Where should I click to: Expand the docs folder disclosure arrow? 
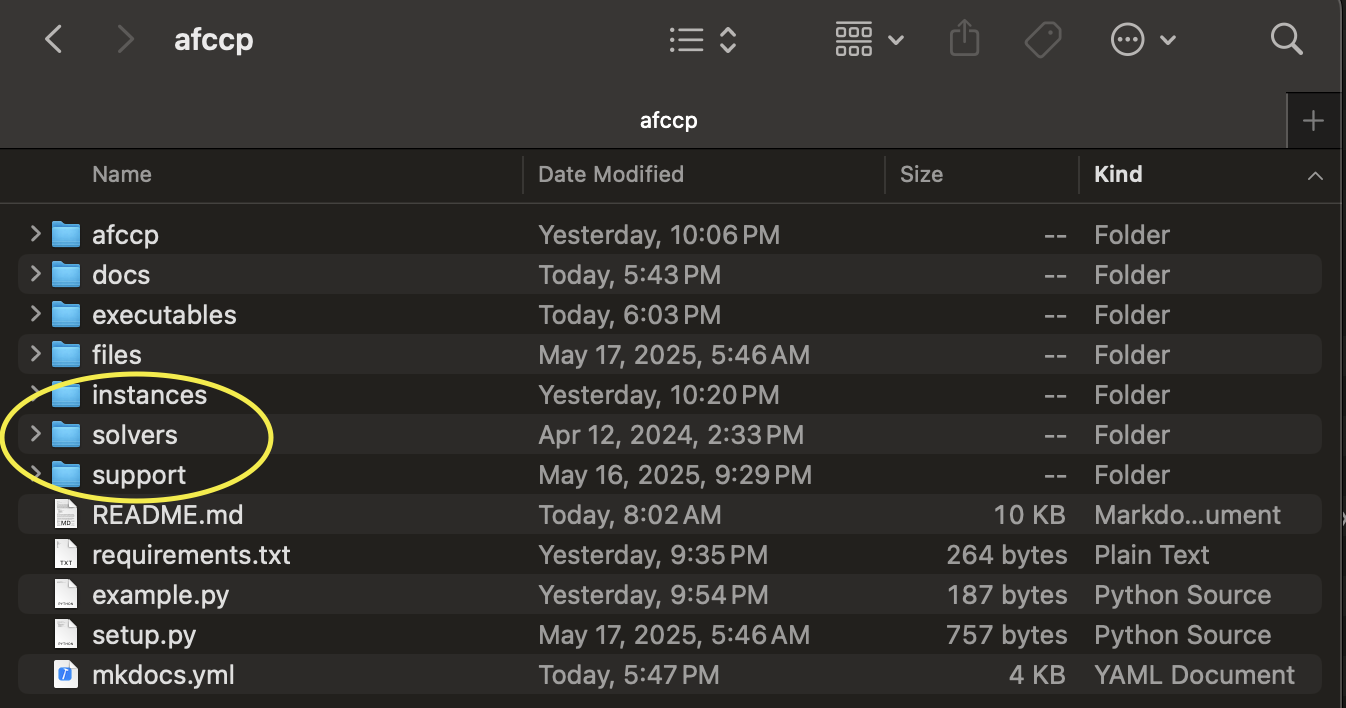click(35, 274)
